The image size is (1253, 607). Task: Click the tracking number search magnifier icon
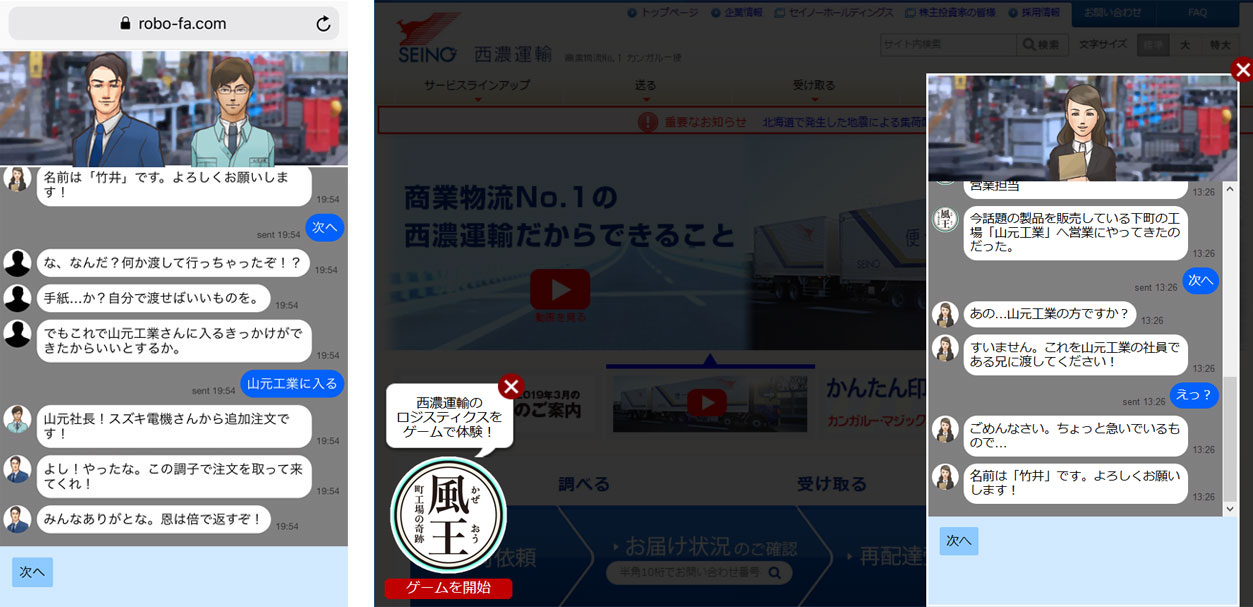coord(774,573)
